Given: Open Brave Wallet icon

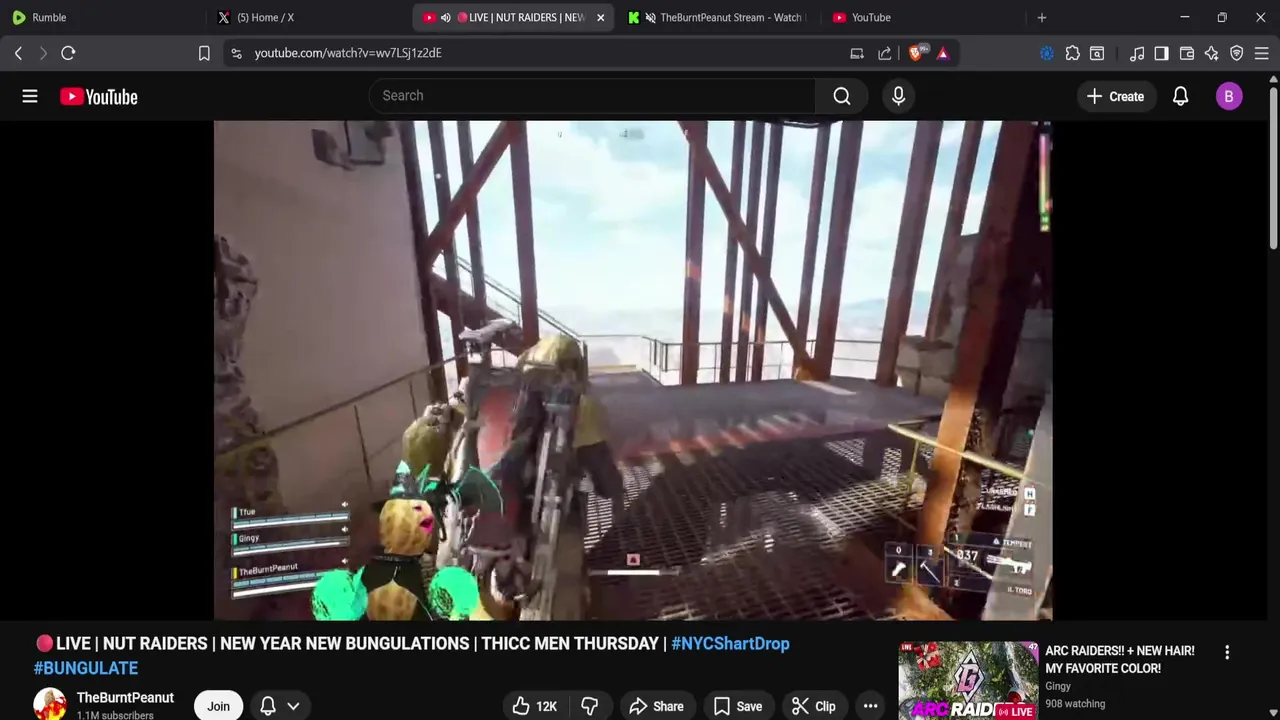Looking at the screenshot, I should [1187, 53].
